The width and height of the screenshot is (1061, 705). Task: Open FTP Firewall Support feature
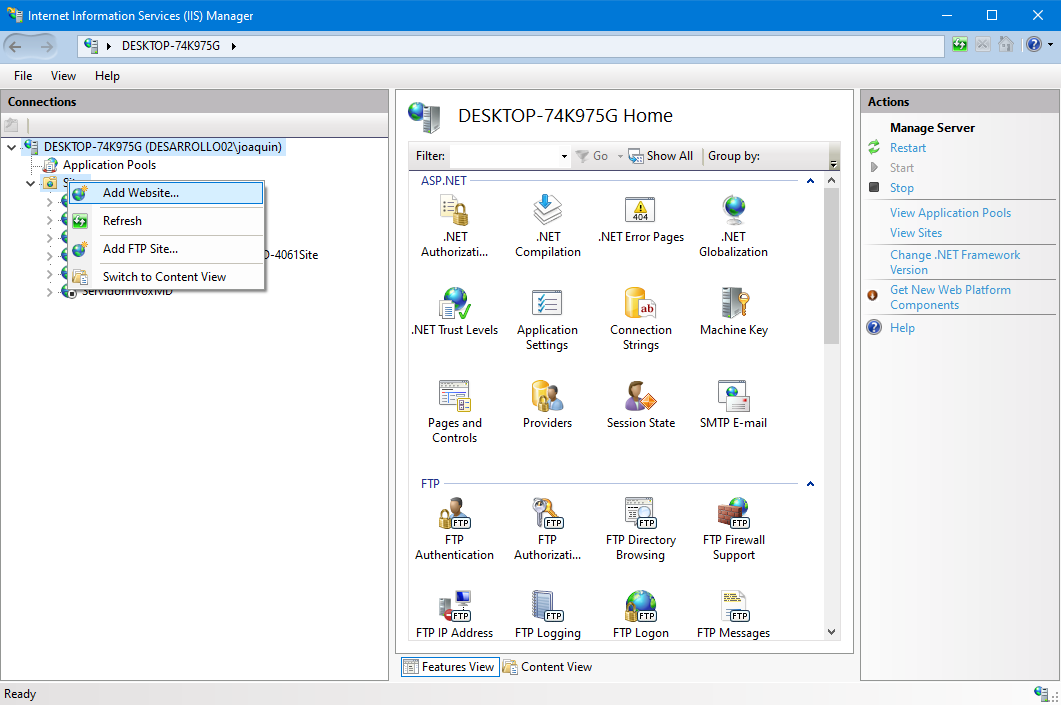click(x=733, y=529)
